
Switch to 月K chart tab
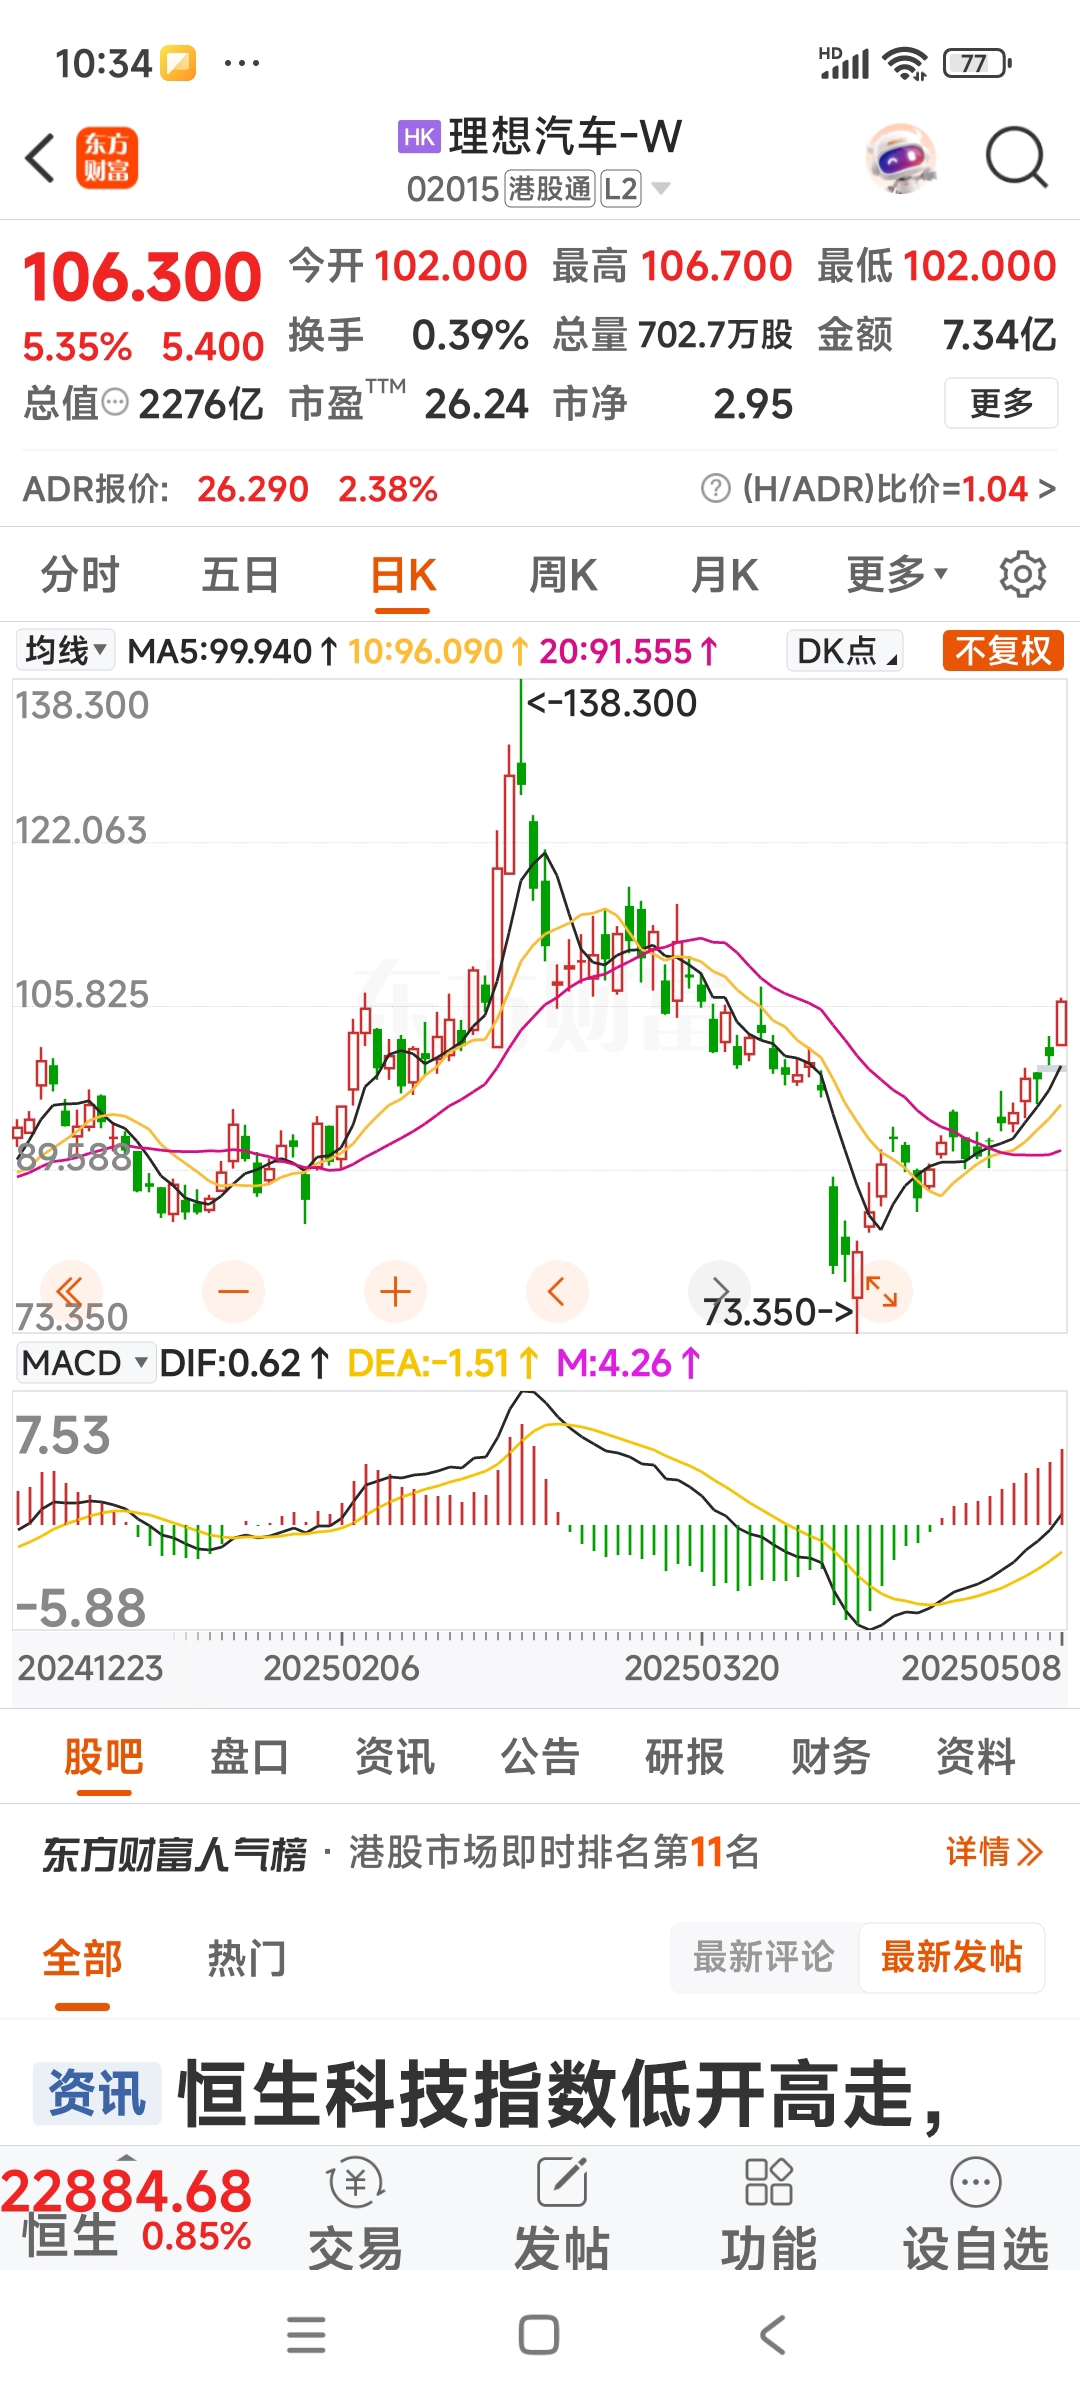(x=725, y=575)
